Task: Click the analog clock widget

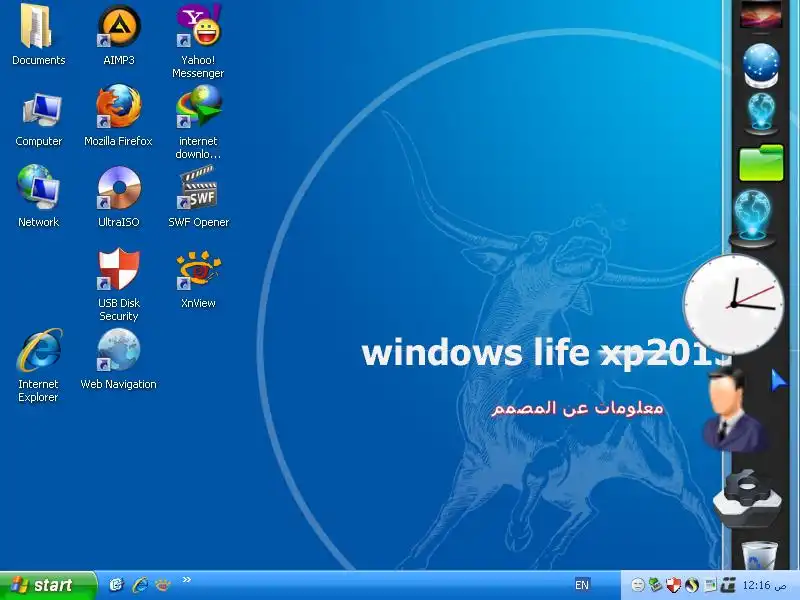Action: (734, 305)
